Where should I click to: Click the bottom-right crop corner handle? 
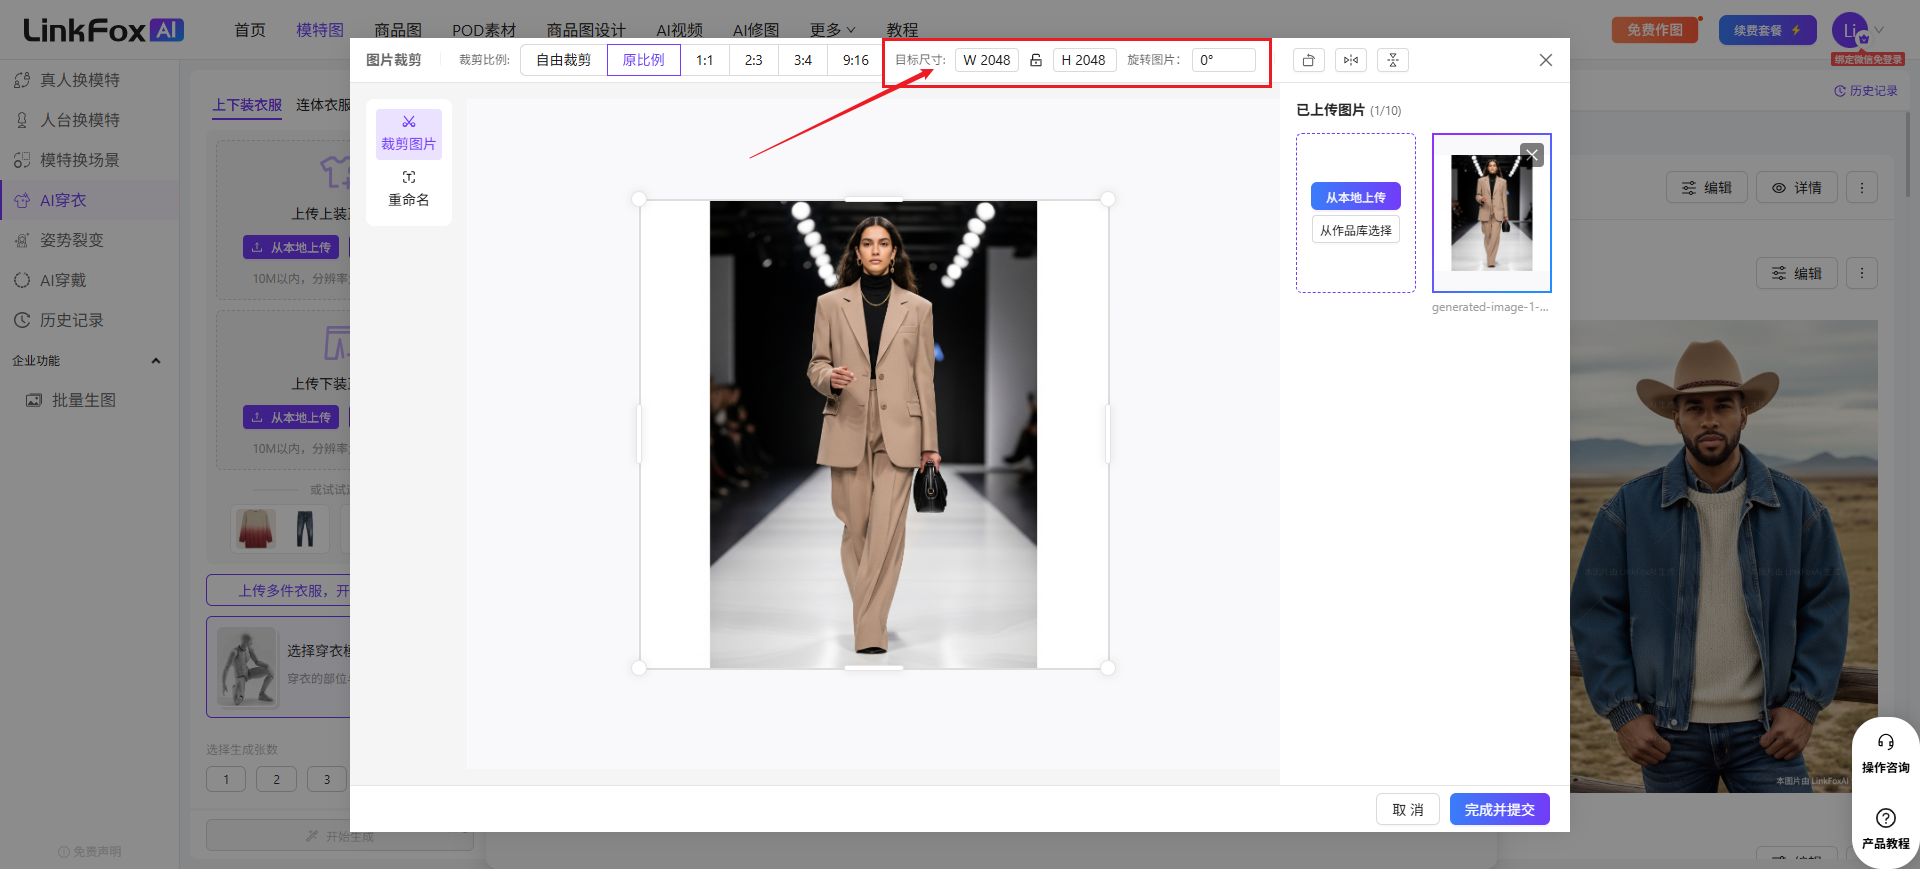point(1108,668)
